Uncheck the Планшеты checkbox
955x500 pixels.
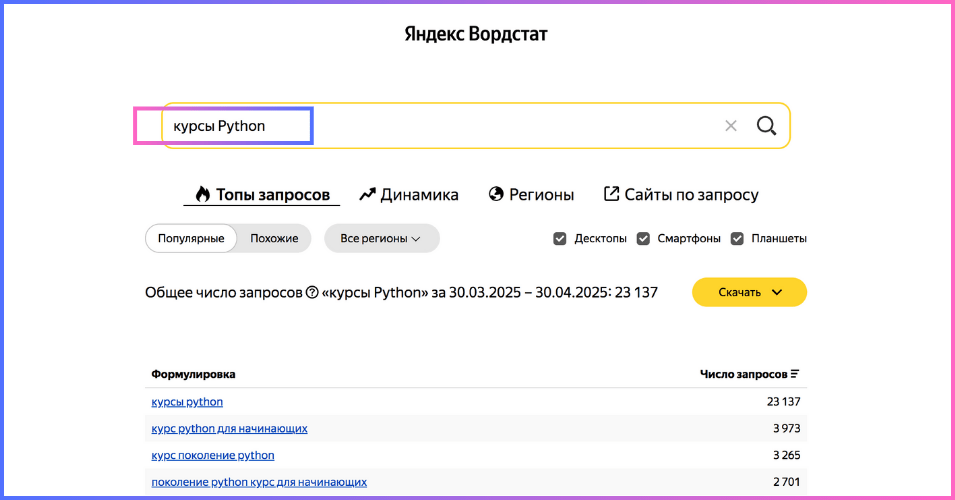(x=737, y=239)
